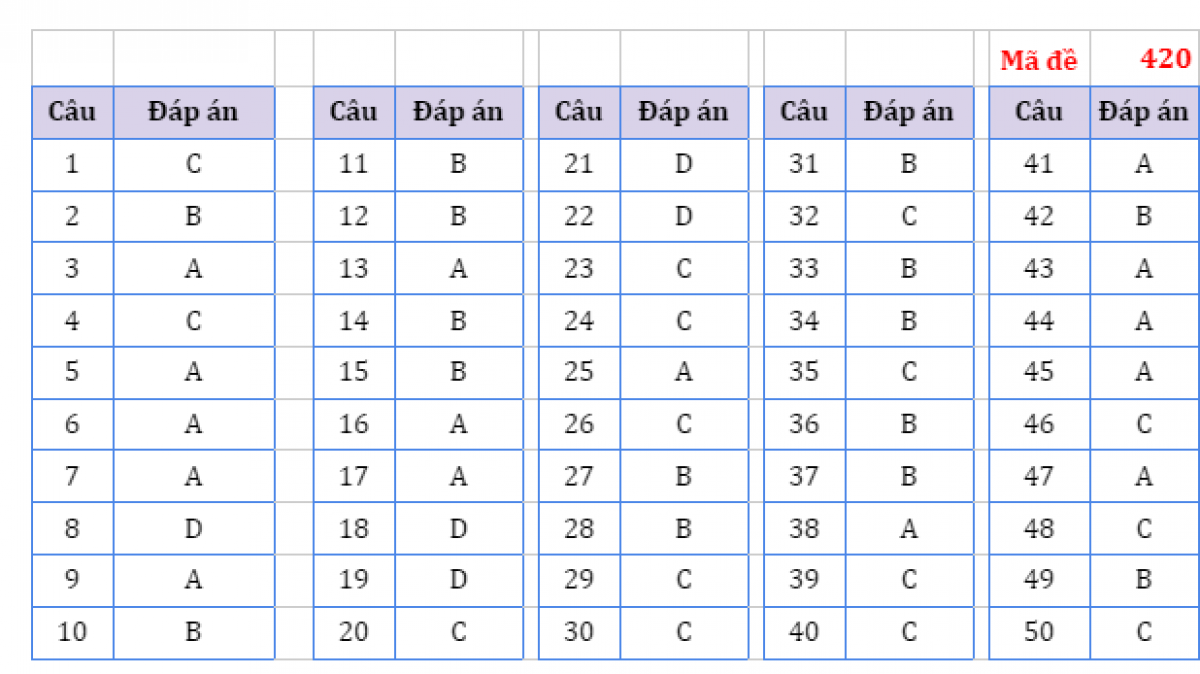Viewport: 1200px width, 674px height.
Task: Click the question number 10 cell
Action: [72, 632]
